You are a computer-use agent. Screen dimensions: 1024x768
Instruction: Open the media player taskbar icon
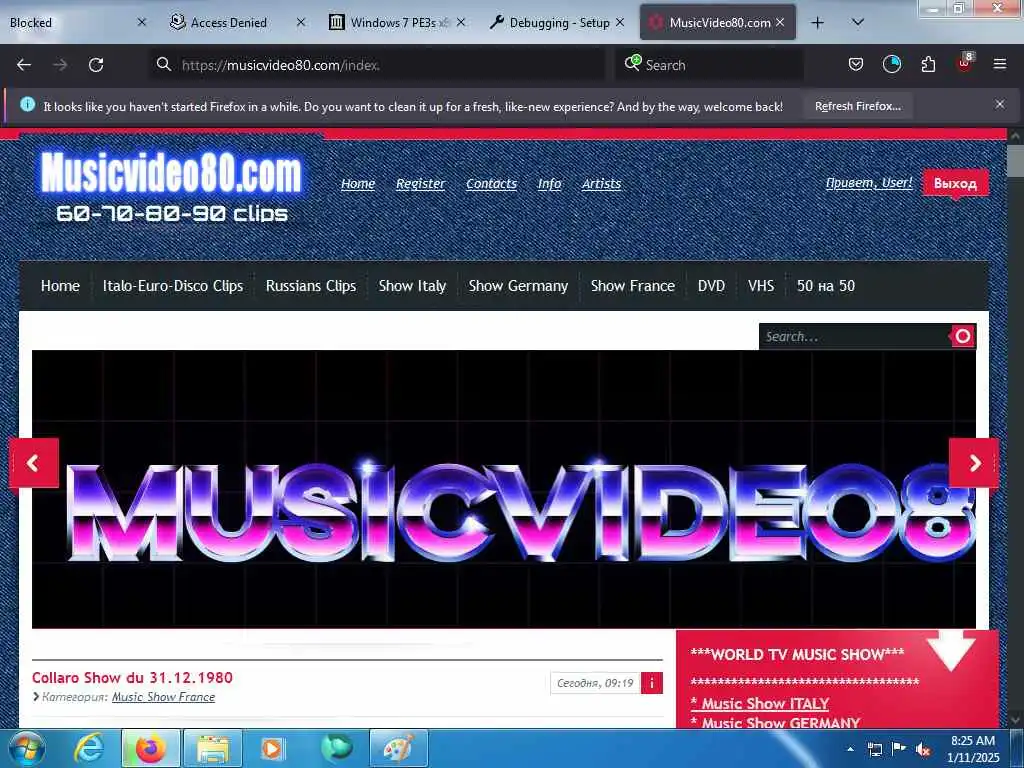point(272,748)
